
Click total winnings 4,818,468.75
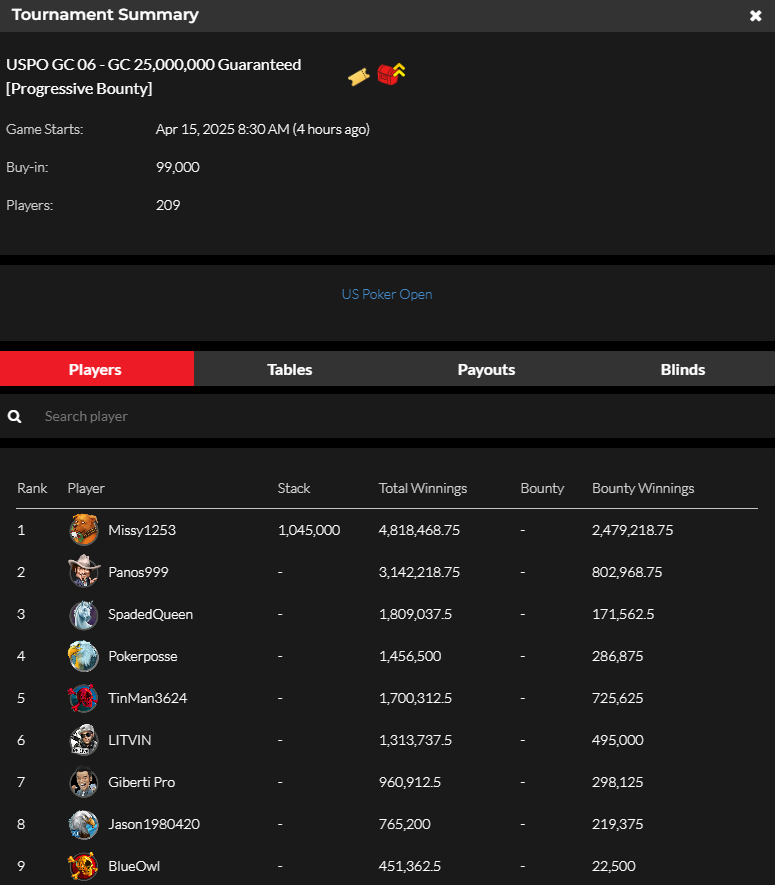click(419, 530)
